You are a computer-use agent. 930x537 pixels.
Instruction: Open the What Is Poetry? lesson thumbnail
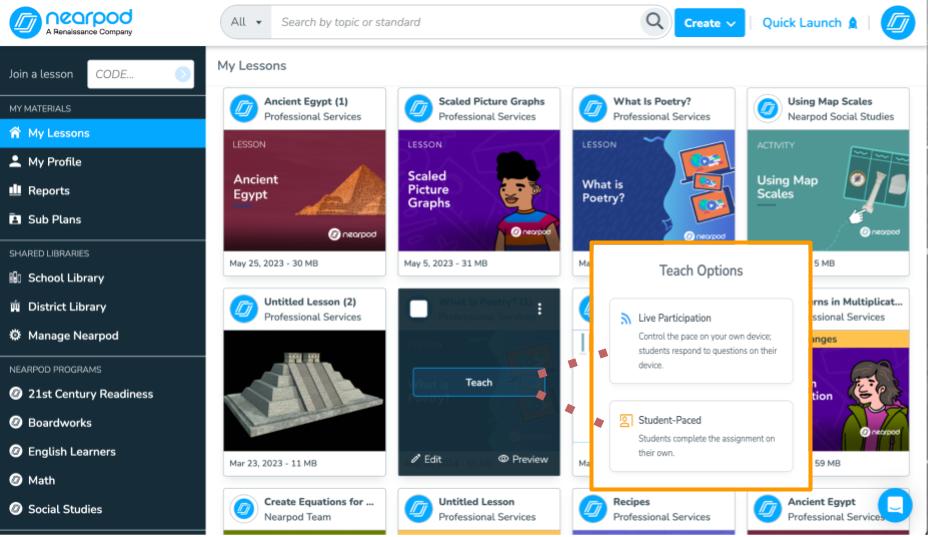pos(653,186)
